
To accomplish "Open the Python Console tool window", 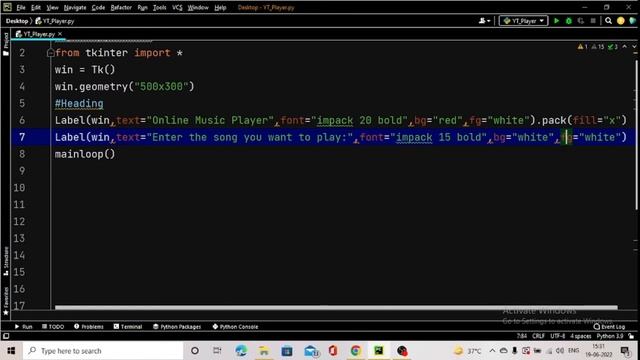I will click(x=235, y=327).
